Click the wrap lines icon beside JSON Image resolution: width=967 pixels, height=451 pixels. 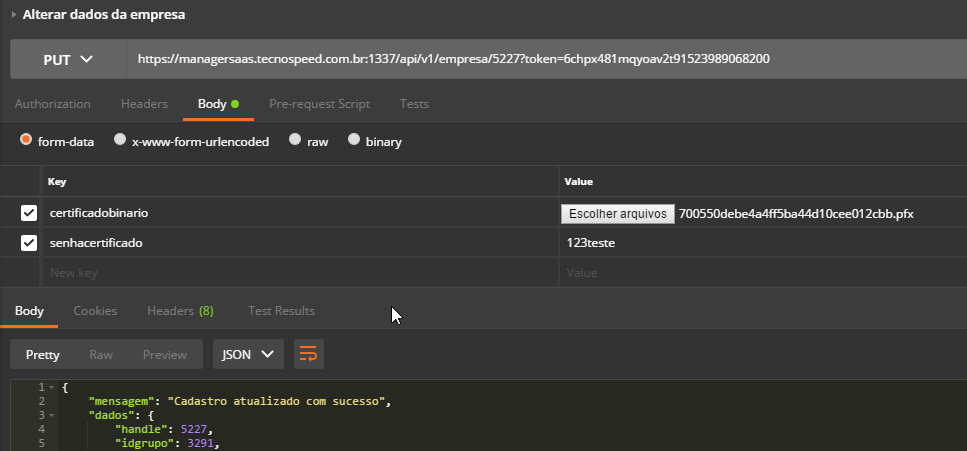pyautogui.click(x=309, y=354)
